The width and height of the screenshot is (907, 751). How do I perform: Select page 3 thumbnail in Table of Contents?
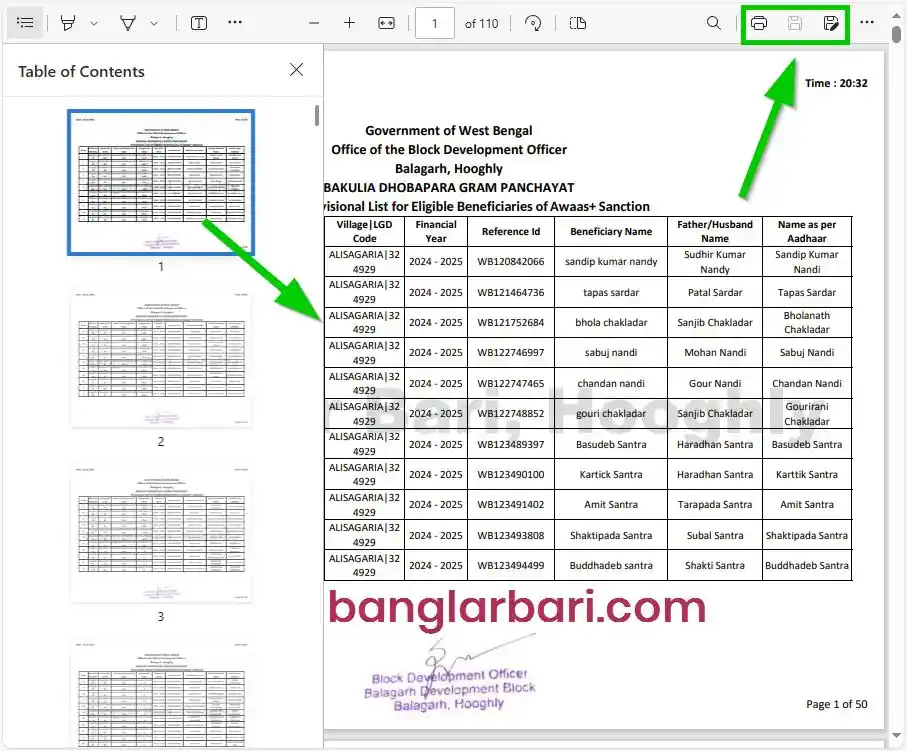tap(161, 533)
